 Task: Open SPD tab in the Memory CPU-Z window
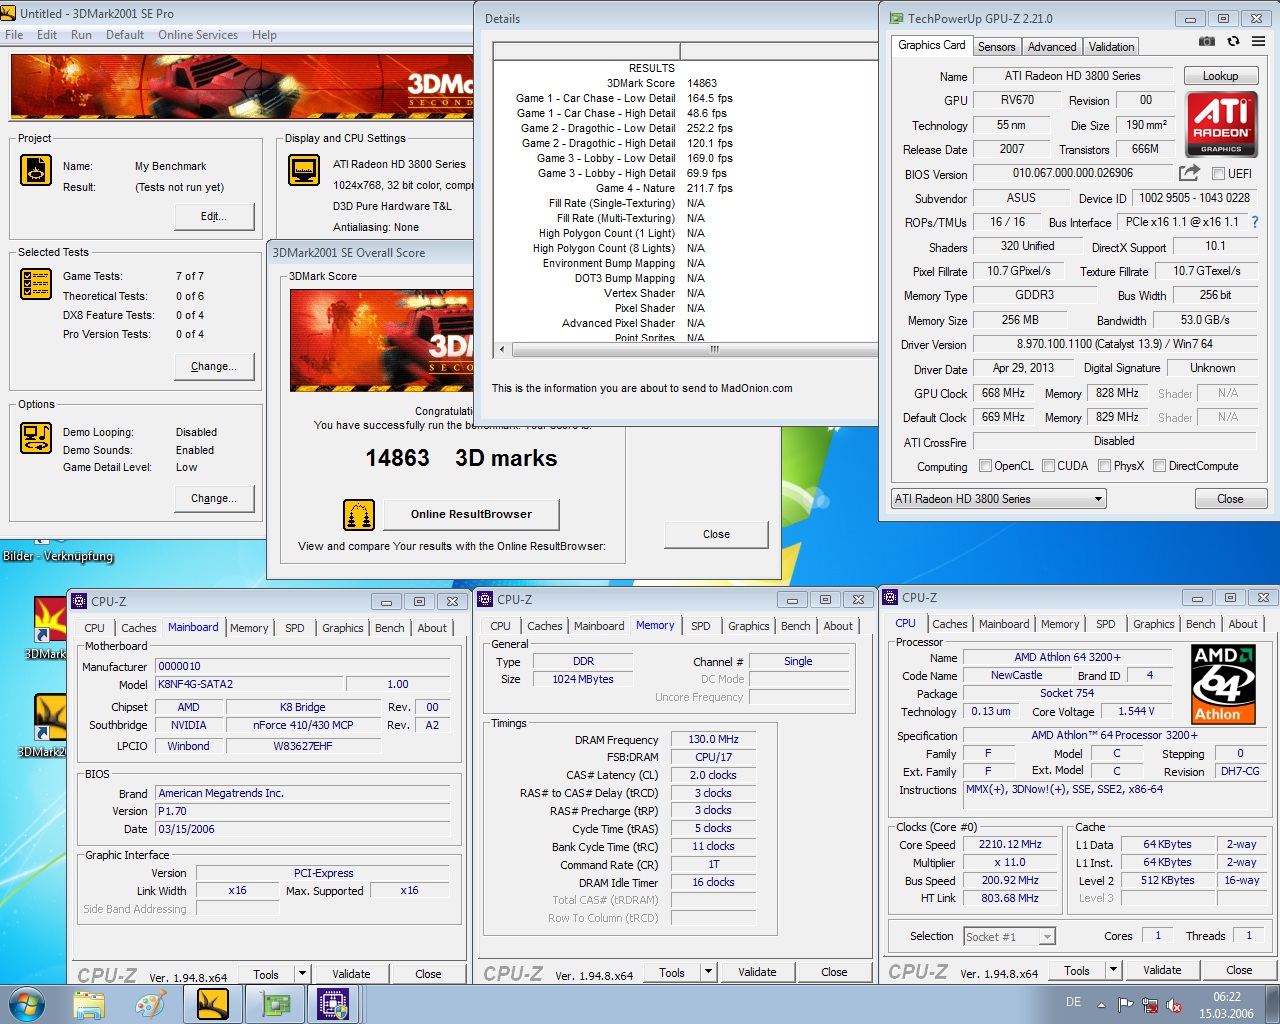(x=701, y=626)
